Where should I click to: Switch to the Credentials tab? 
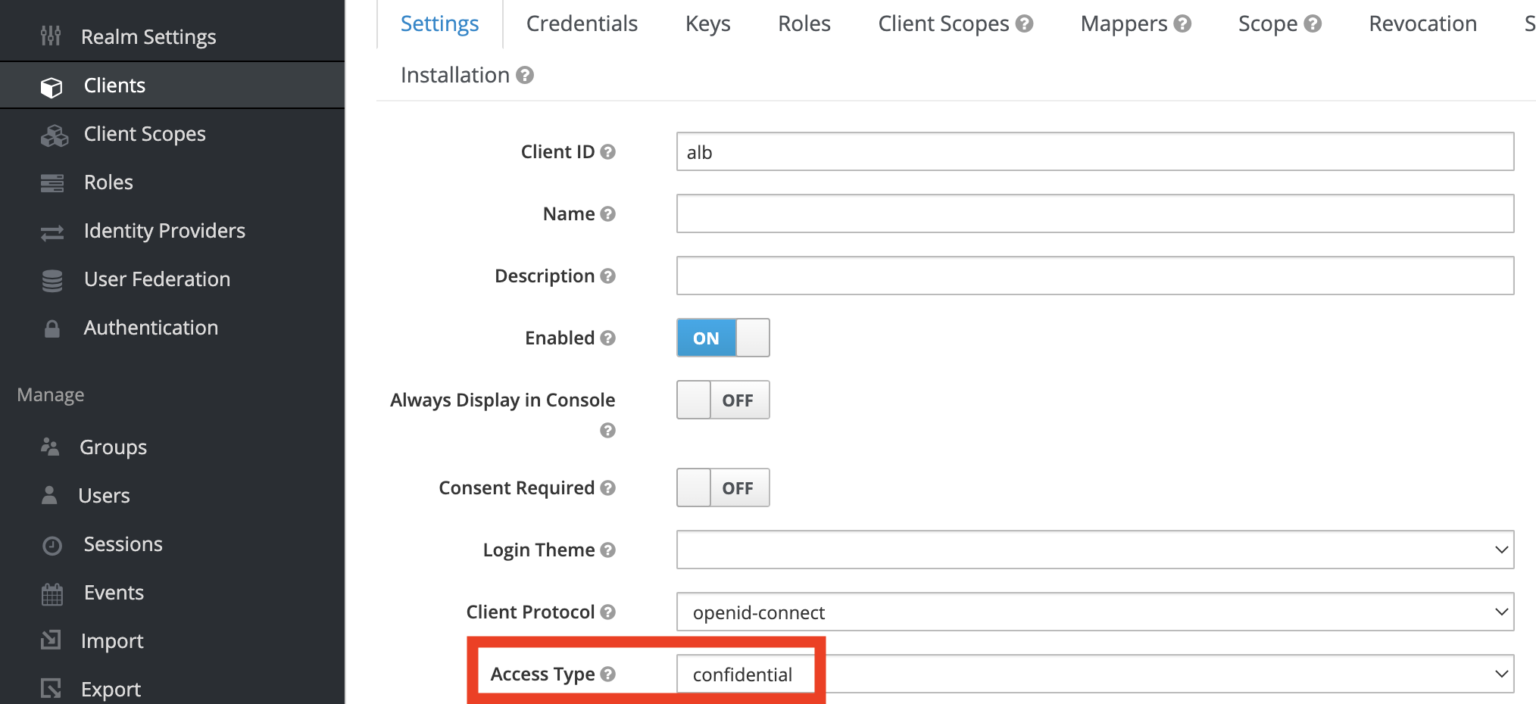pos(581,23)
